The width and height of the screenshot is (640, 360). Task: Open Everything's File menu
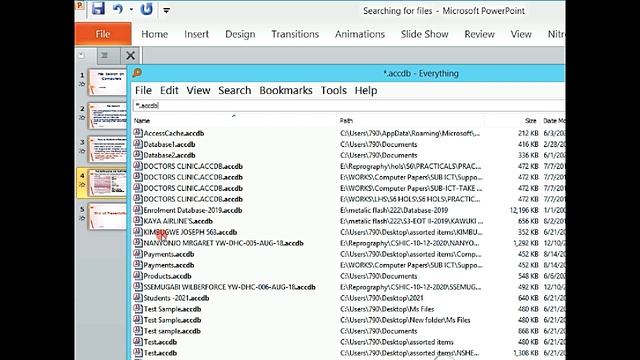point(143,90)
